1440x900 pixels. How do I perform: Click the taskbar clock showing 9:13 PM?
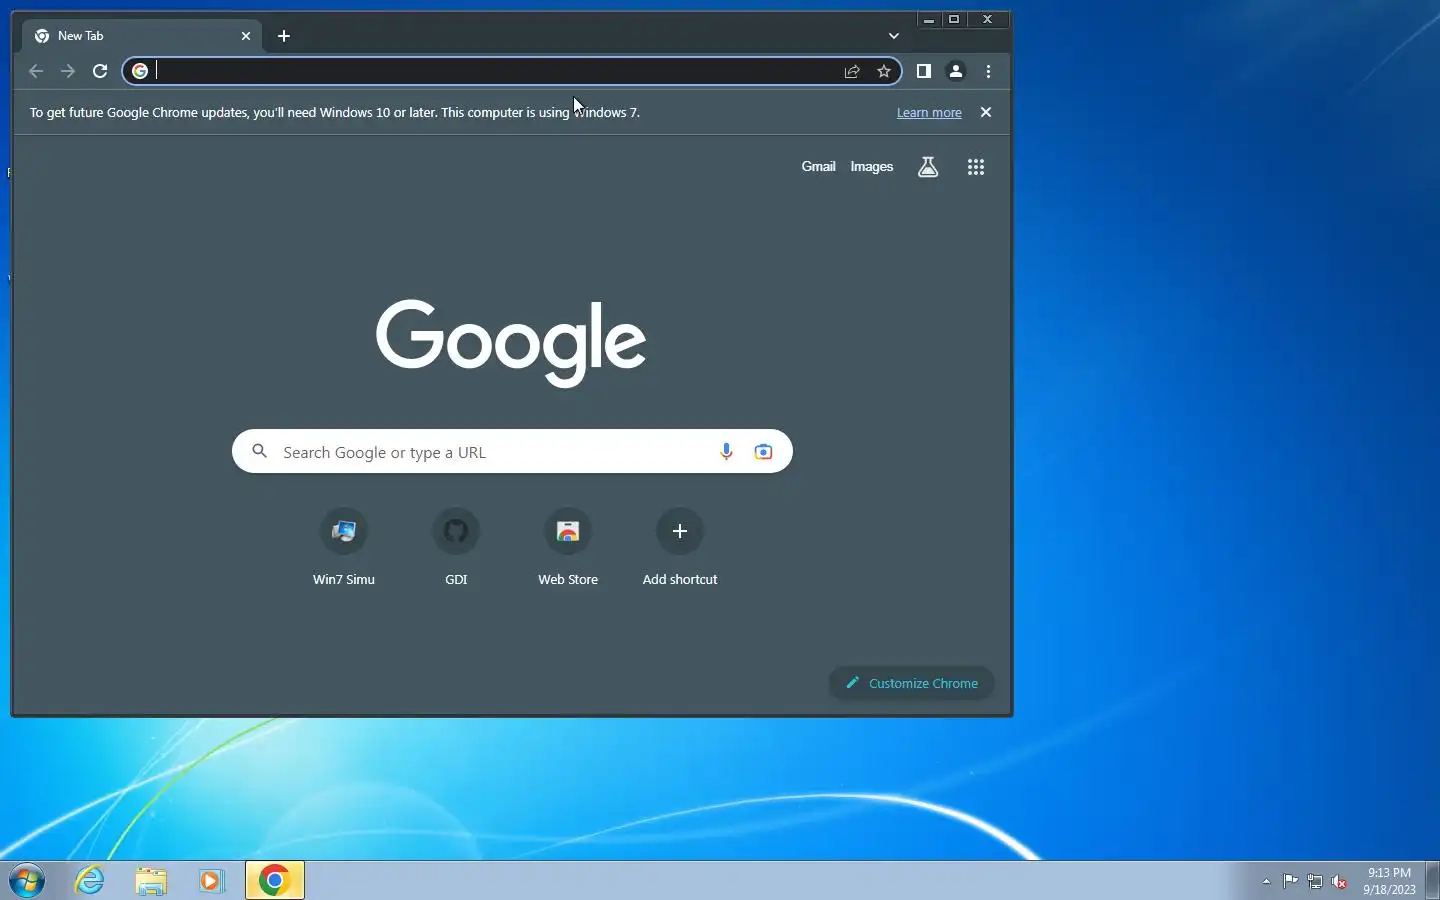coord(1389,881)
